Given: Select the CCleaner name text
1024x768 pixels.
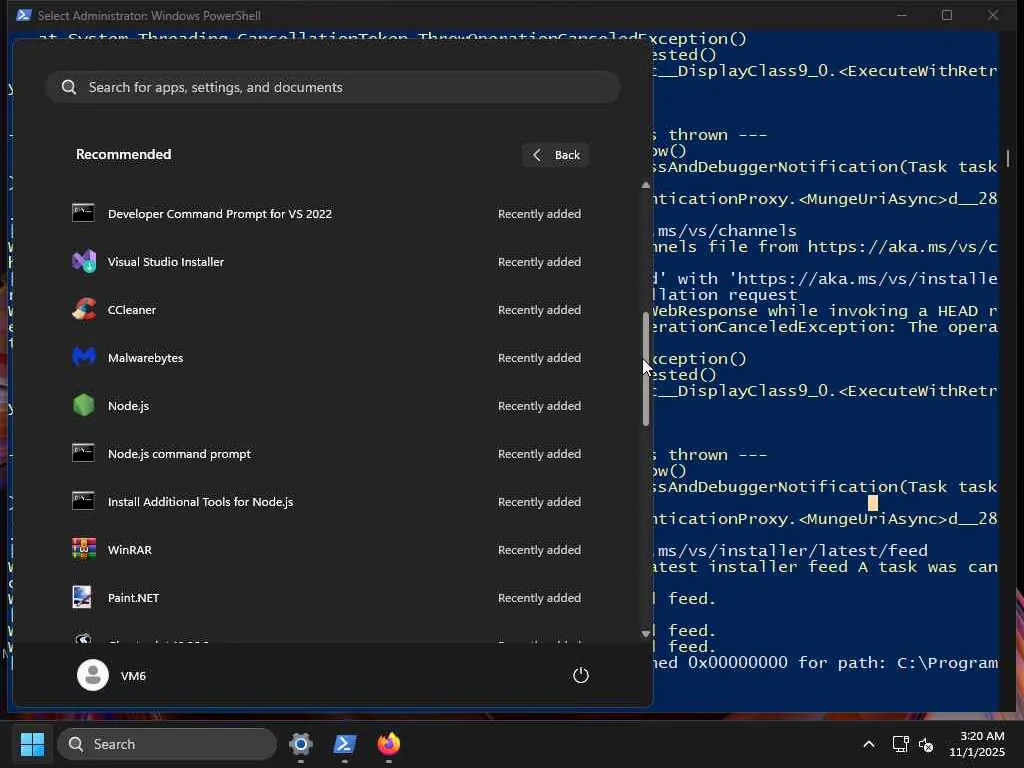Looking at the screenshot, I should tap(132, 310).
